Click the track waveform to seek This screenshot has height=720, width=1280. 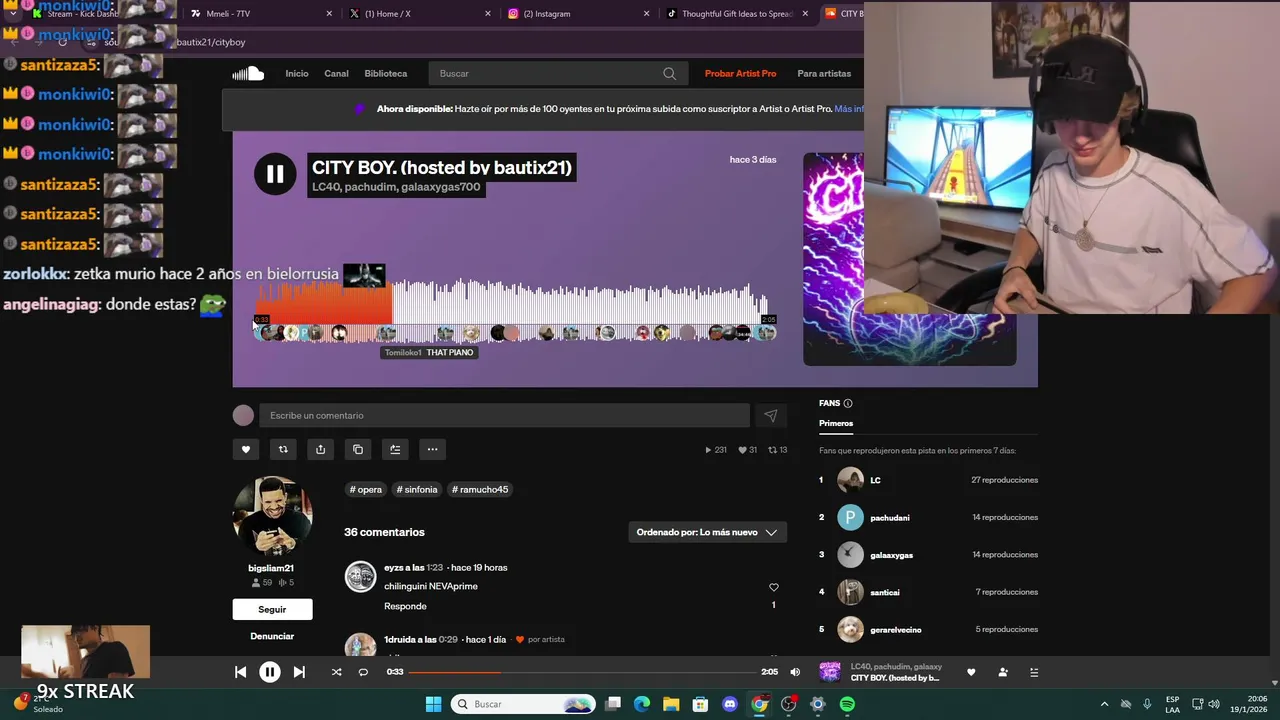(515, 302)
